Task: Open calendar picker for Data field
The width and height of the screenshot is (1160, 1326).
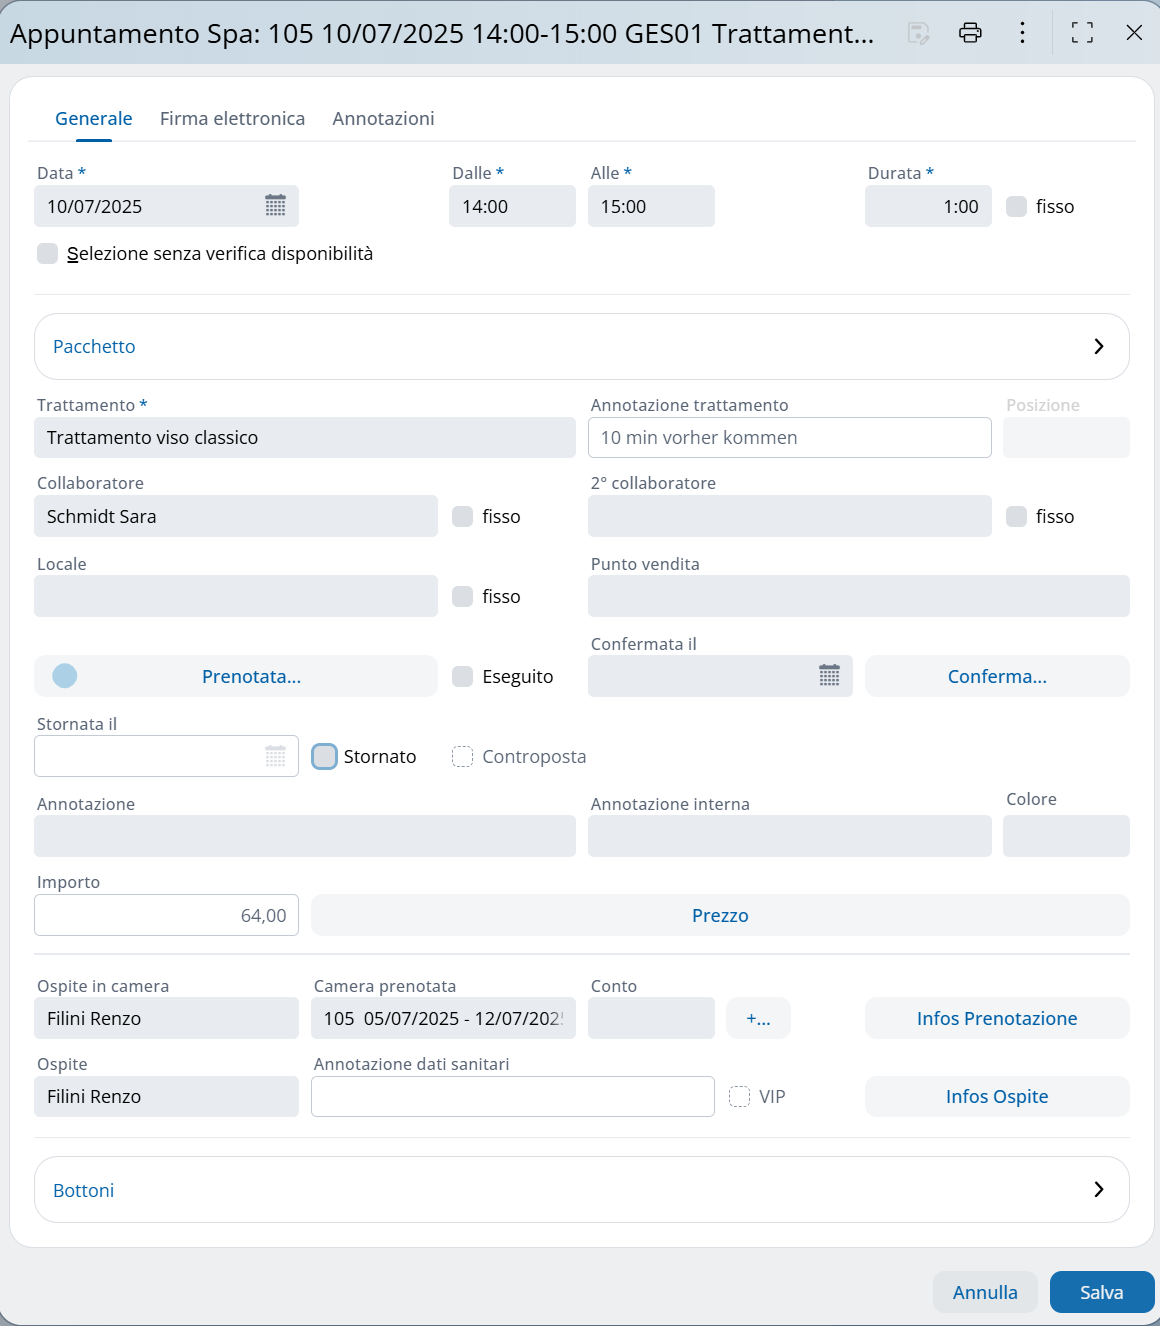Action: tap(275, 206)
